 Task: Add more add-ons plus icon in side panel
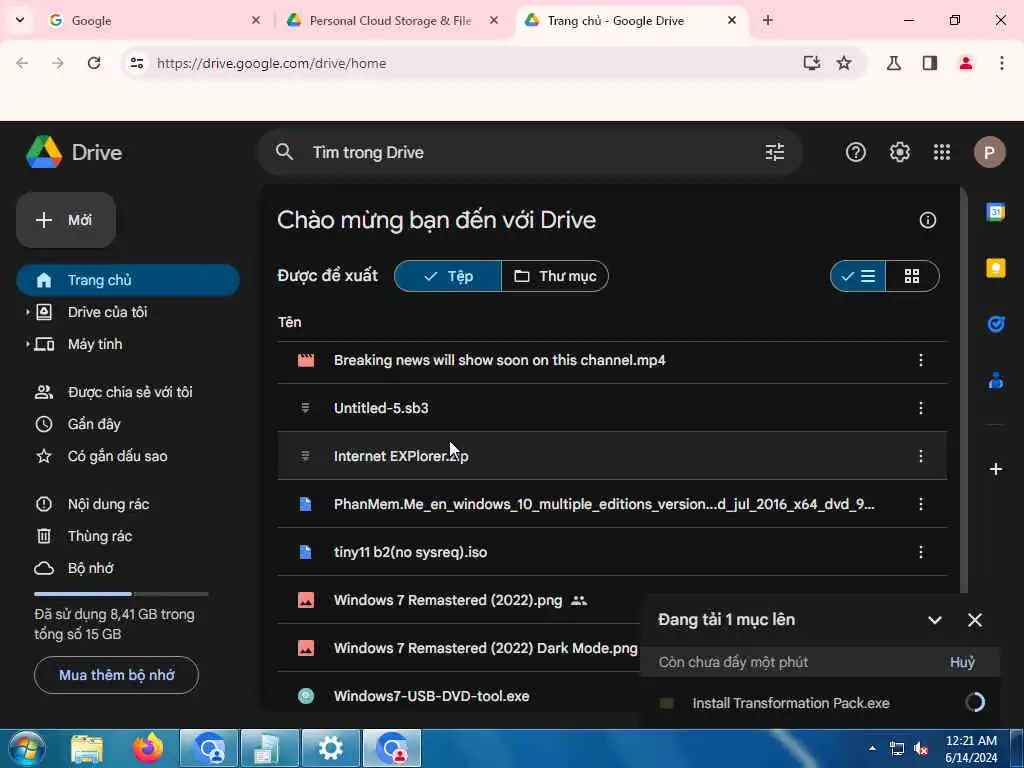(995, 469)
